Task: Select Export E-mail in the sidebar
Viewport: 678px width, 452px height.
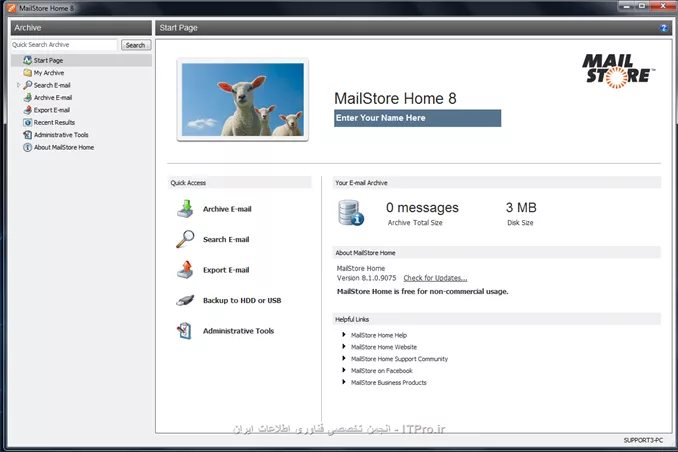Action: 51,110
